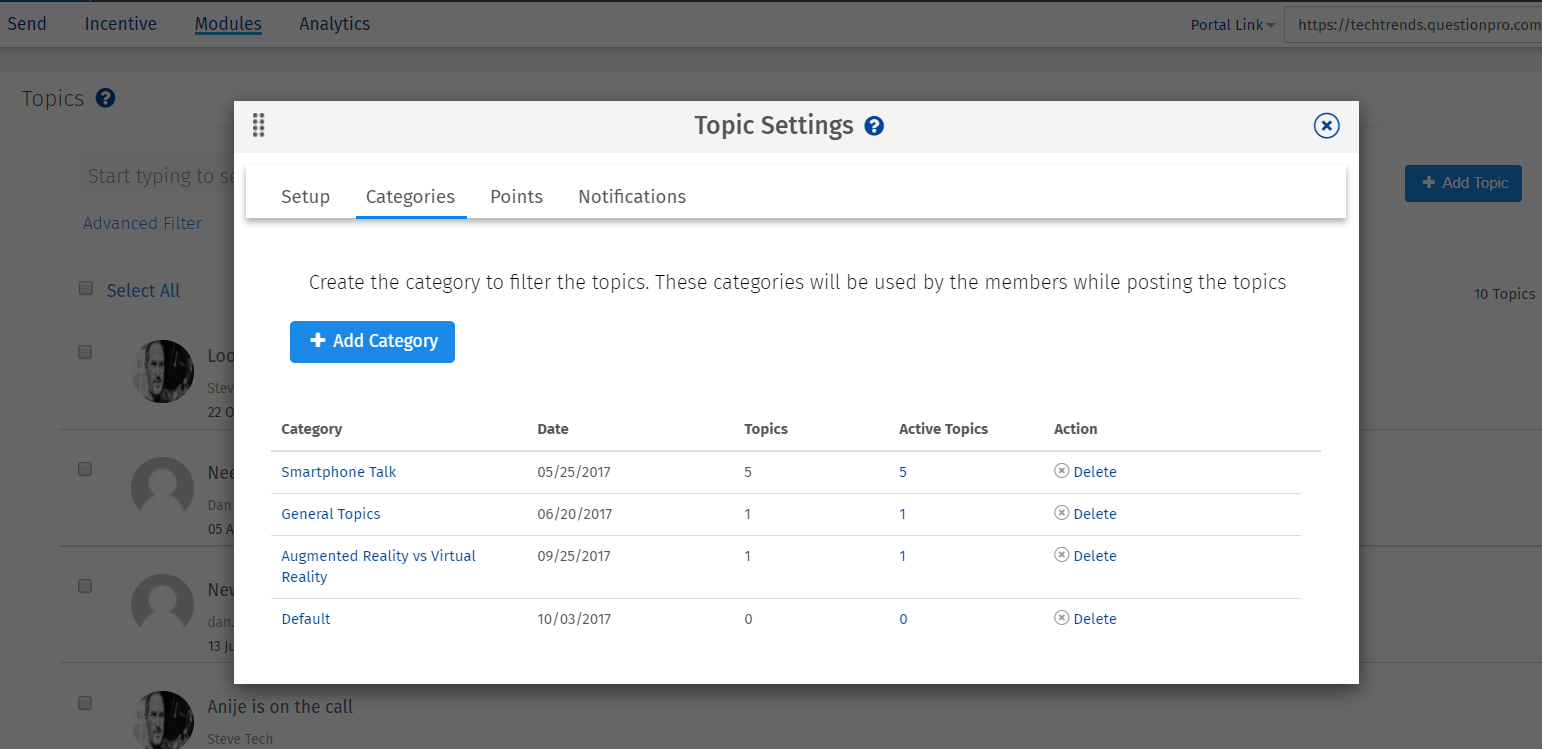Click the Add Category button
The image size is (1542, 749).
coord(372,341)
